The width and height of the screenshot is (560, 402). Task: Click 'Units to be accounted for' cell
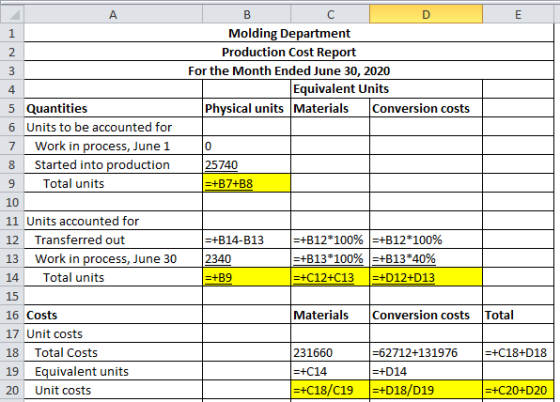[113, 127]
